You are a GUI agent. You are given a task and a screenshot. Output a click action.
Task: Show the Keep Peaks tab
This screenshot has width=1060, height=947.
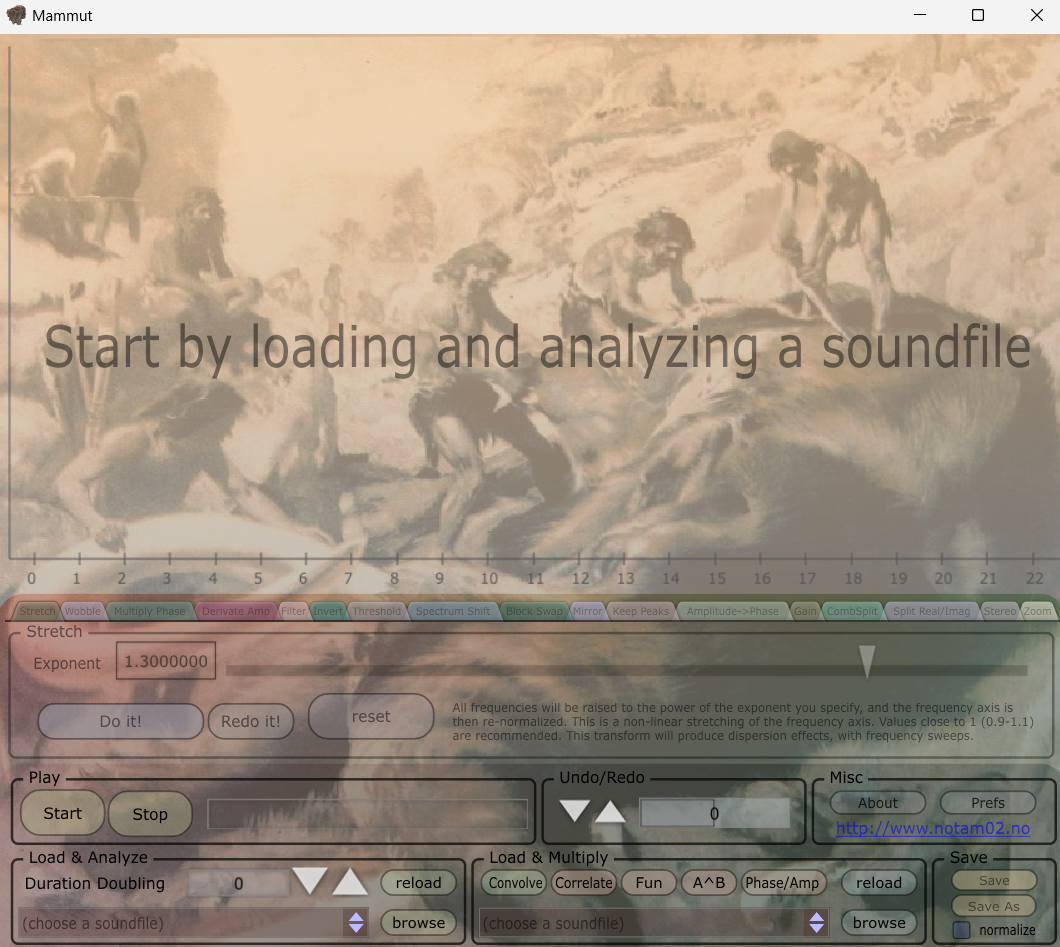(x=641, y=611)
